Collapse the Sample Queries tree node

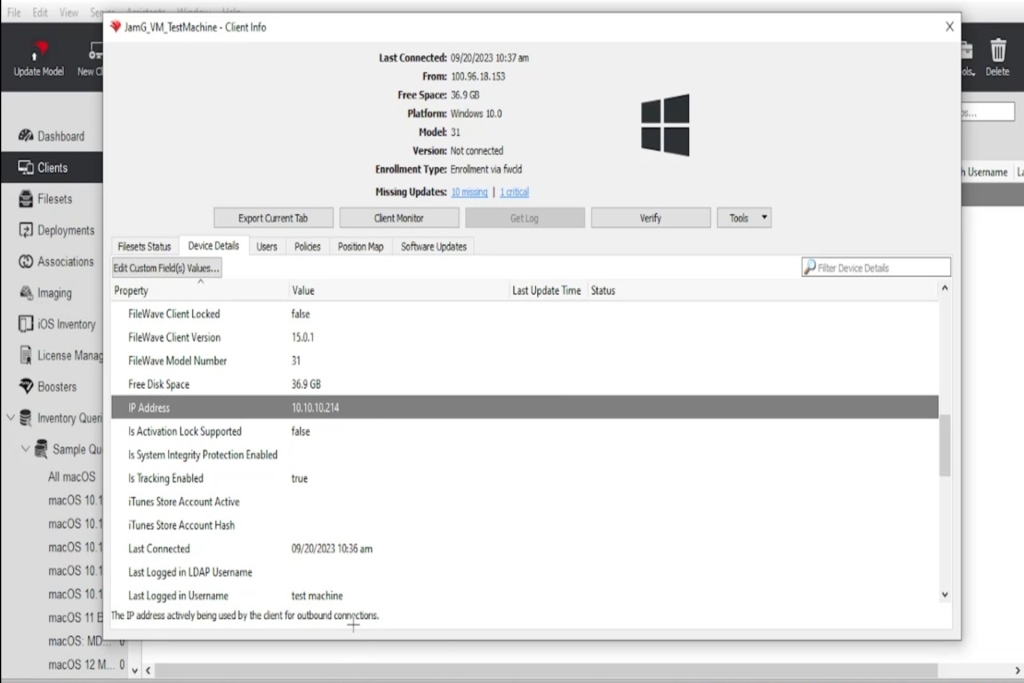25,449
